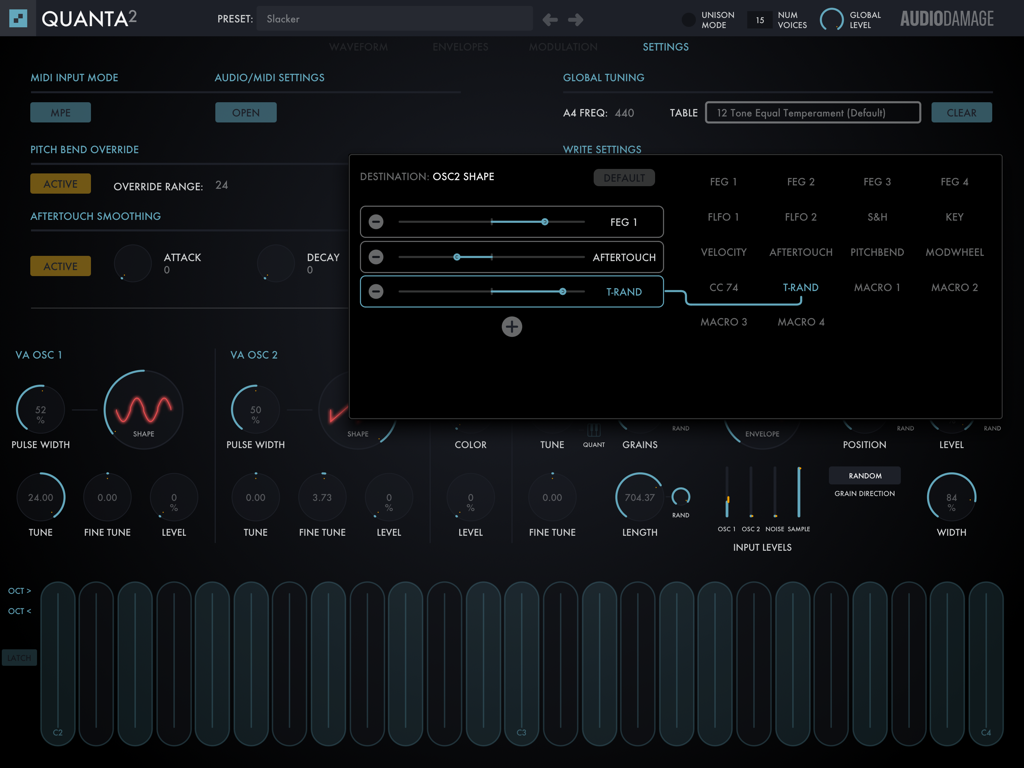Screen dimensions: 1024x768
Task: Disable the Pitch Bend Override ACTIVE switch
Action: [60, 183]
